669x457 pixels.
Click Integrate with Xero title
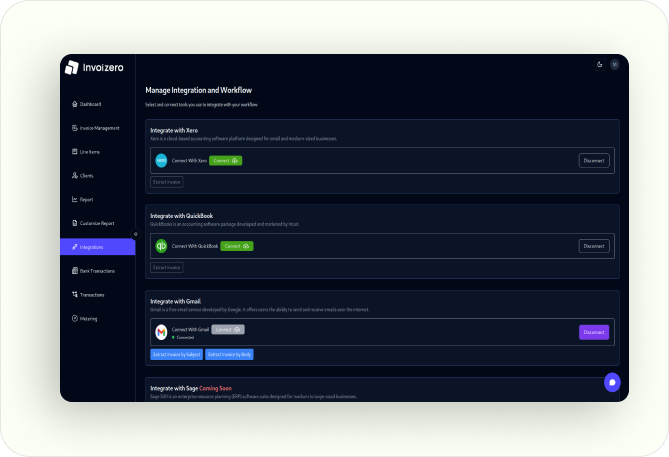[x=174, y=131]
